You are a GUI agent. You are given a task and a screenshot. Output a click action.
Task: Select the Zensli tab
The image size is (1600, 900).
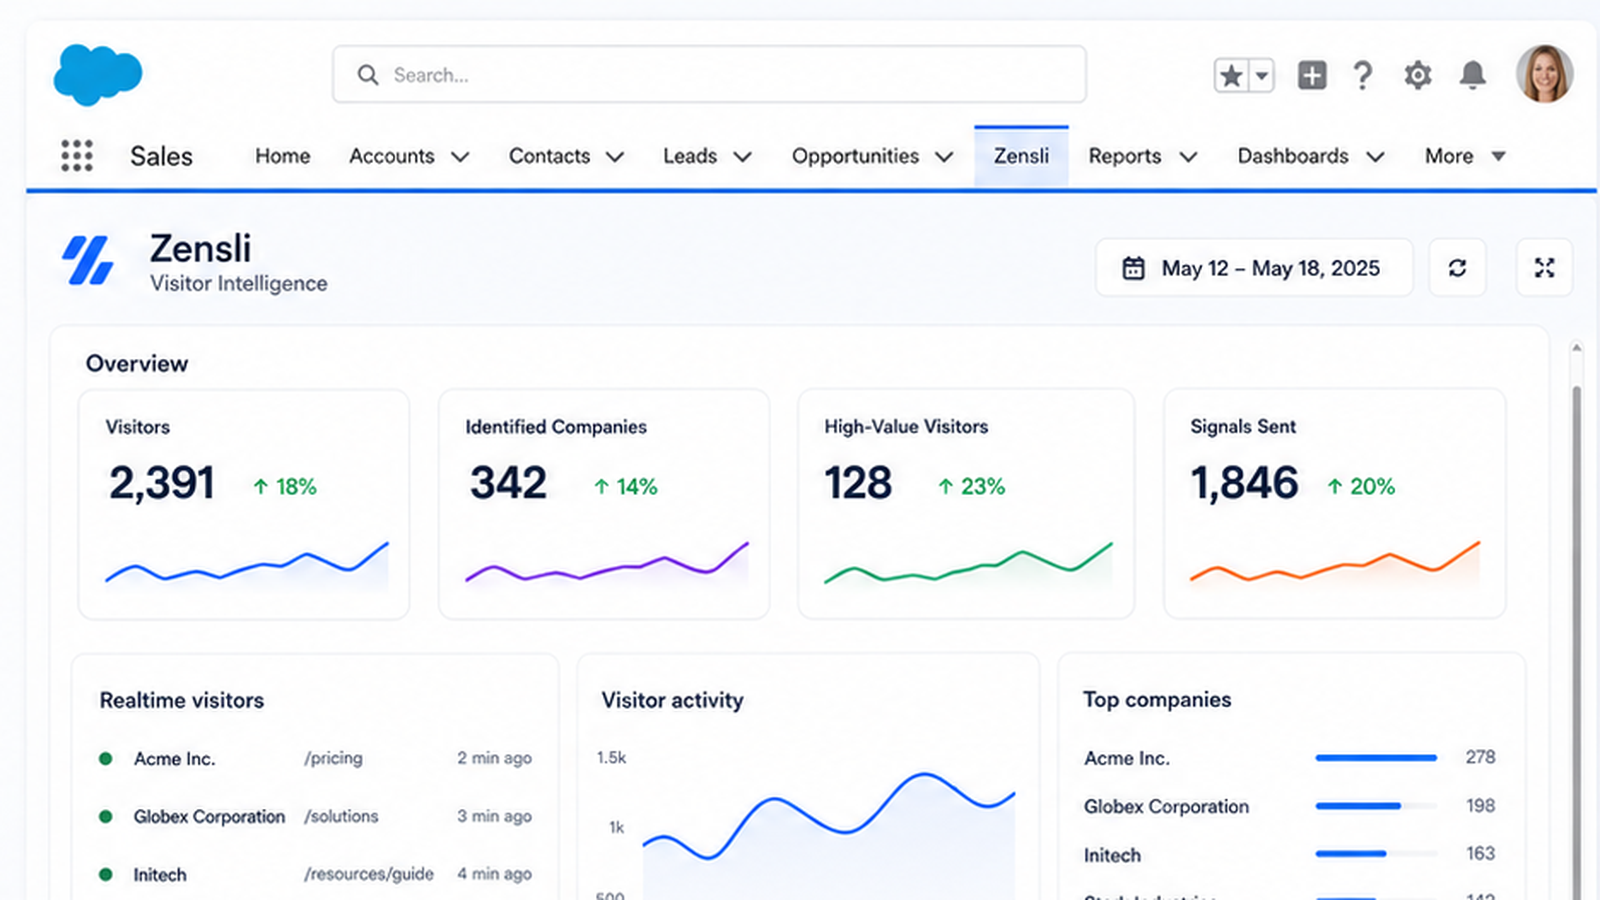[1021, 156]
